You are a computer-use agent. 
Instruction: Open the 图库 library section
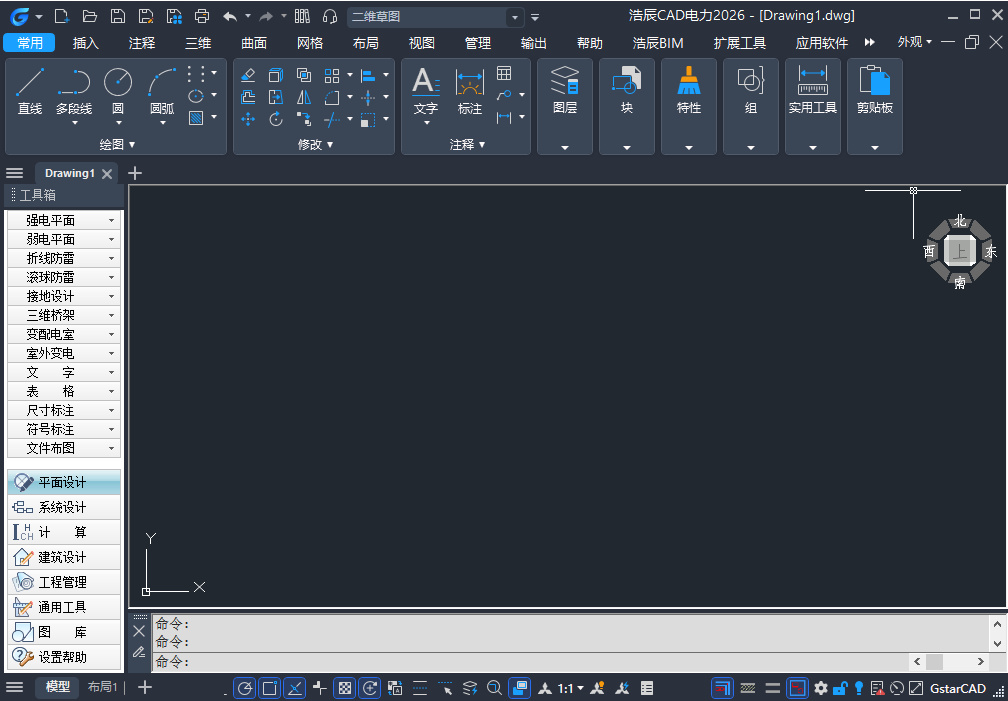click(64, 632)
